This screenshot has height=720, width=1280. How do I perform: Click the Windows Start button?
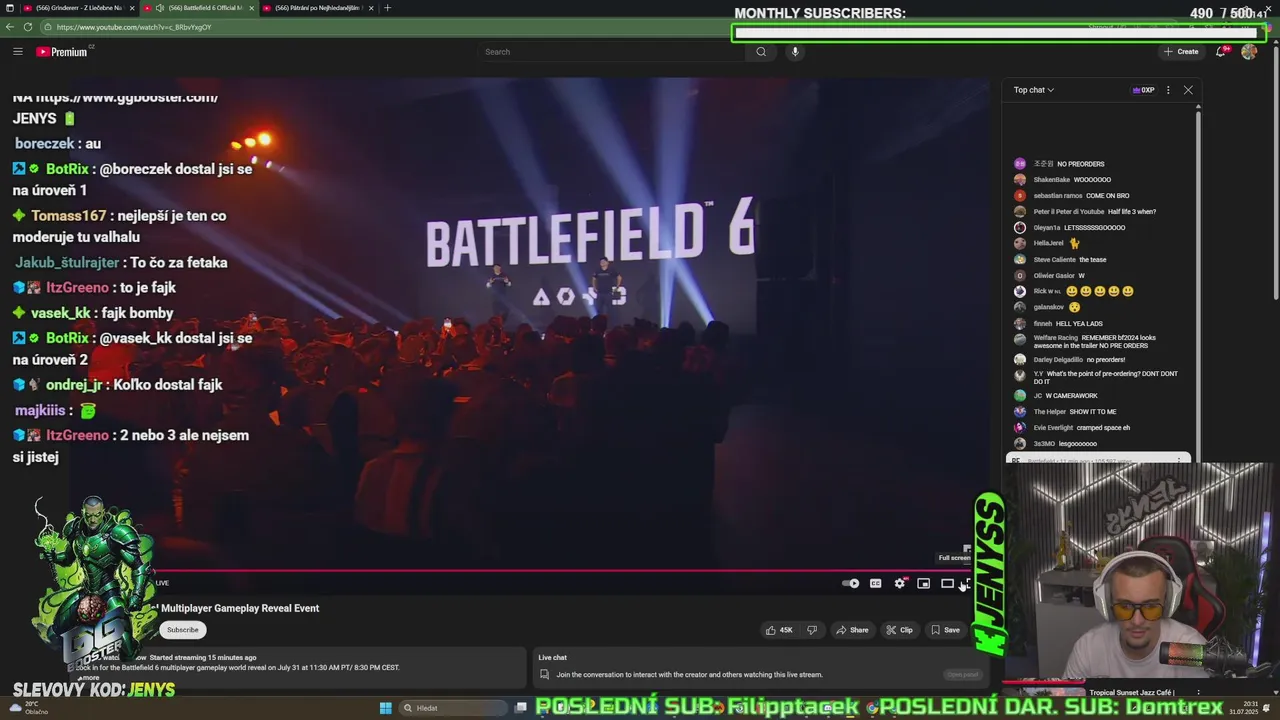pos(385,708)
